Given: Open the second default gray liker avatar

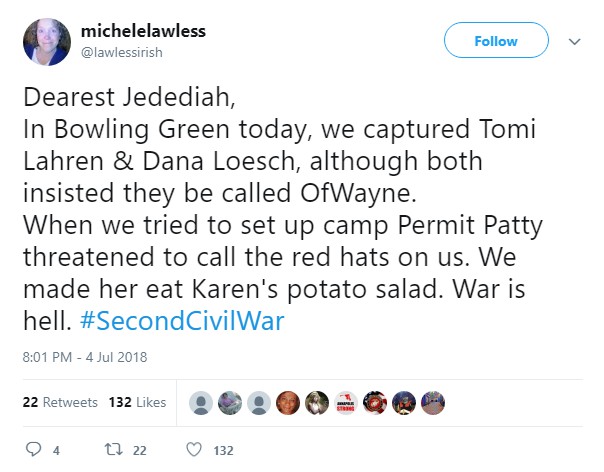Looking at the screenshot, I should [259, 402].
